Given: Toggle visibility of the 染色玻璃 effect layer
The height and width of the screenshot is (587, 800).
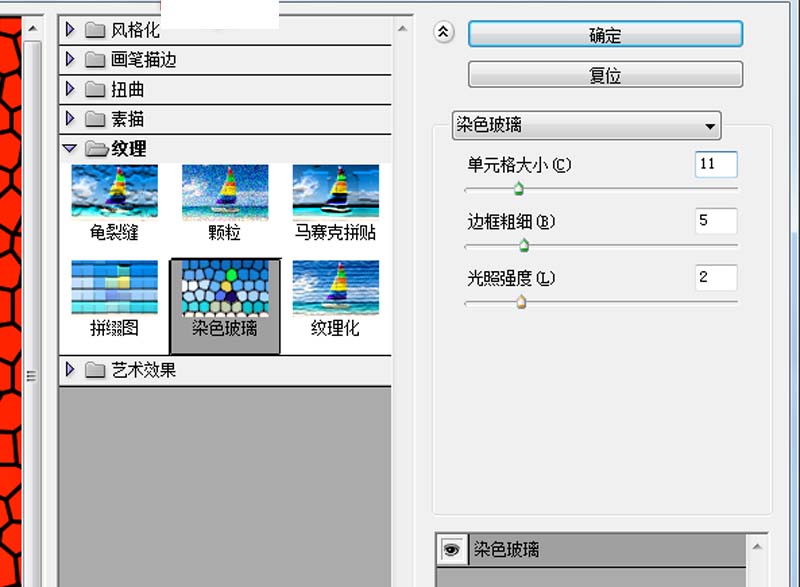Looking at the screenshot, I should (453, 549).
